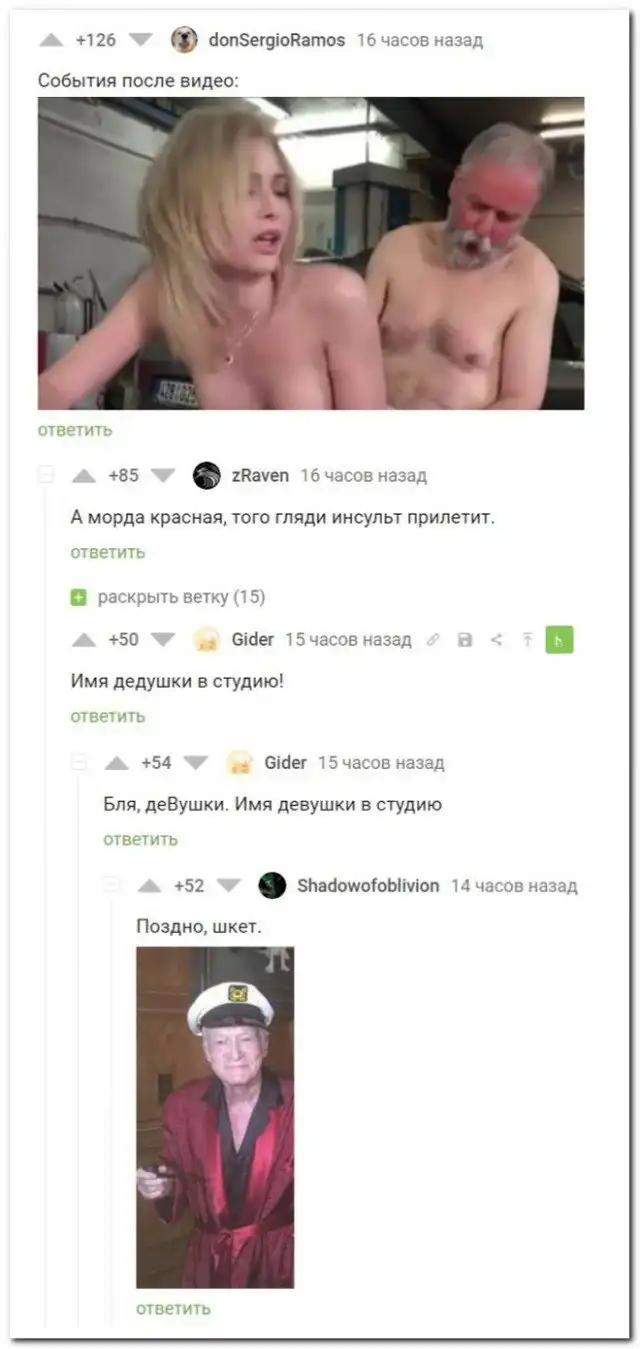The width and height of the screenshot is (640, 1349).
Task: Upvote zRaven's comment rated +85
Action: coord(86,476)
